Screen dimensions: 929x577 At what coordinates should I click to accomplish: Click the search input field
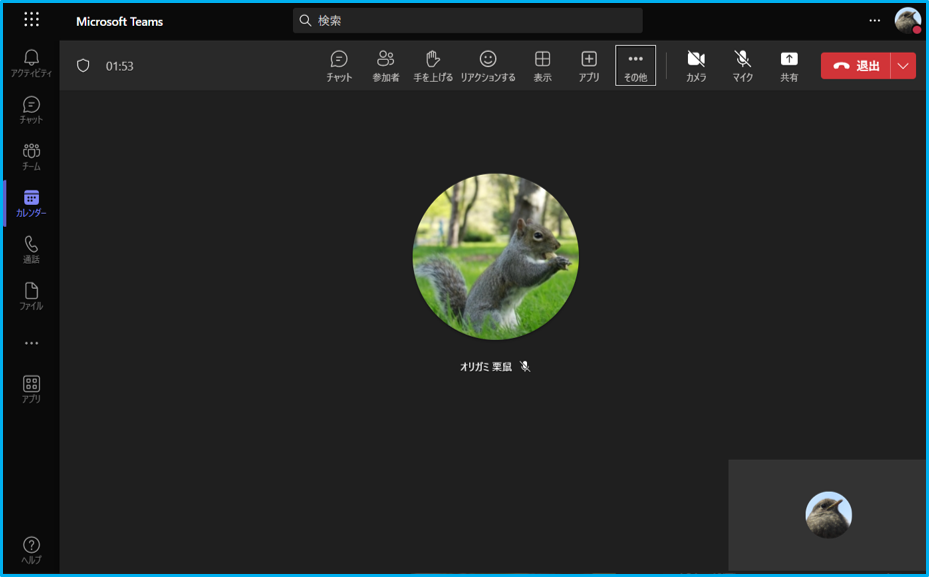[467, 20]
